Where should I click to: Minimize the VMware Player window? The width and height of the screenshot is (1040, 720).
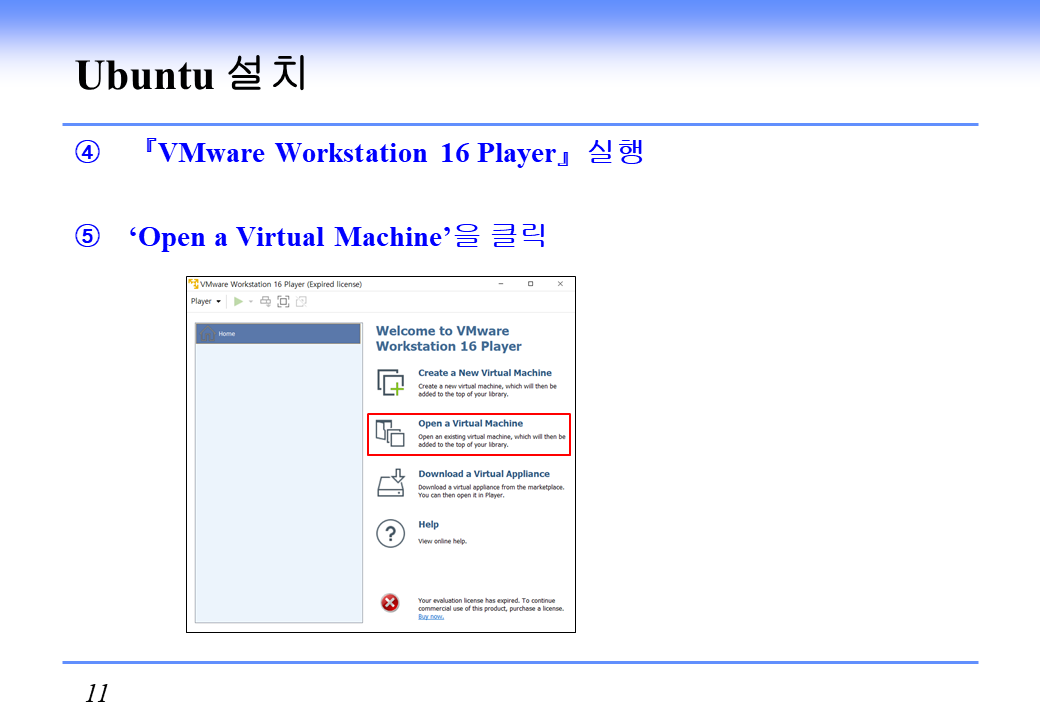[501, 284]
